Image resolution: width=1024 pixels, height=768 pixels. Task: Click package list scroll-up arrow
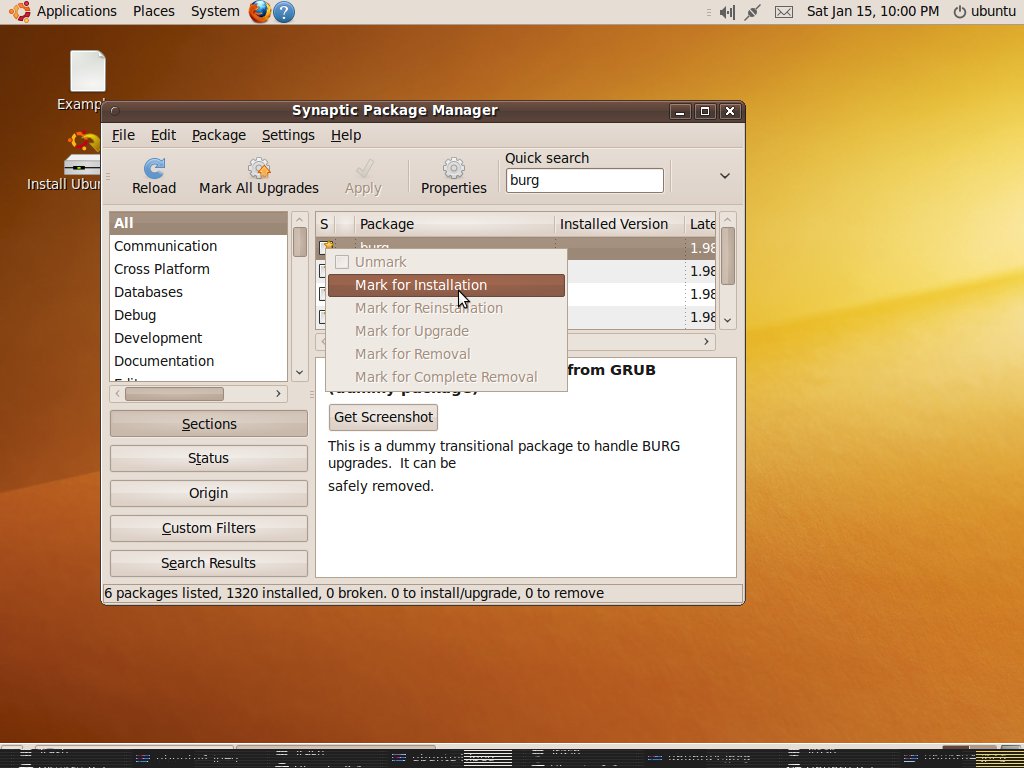click(728, 219)
